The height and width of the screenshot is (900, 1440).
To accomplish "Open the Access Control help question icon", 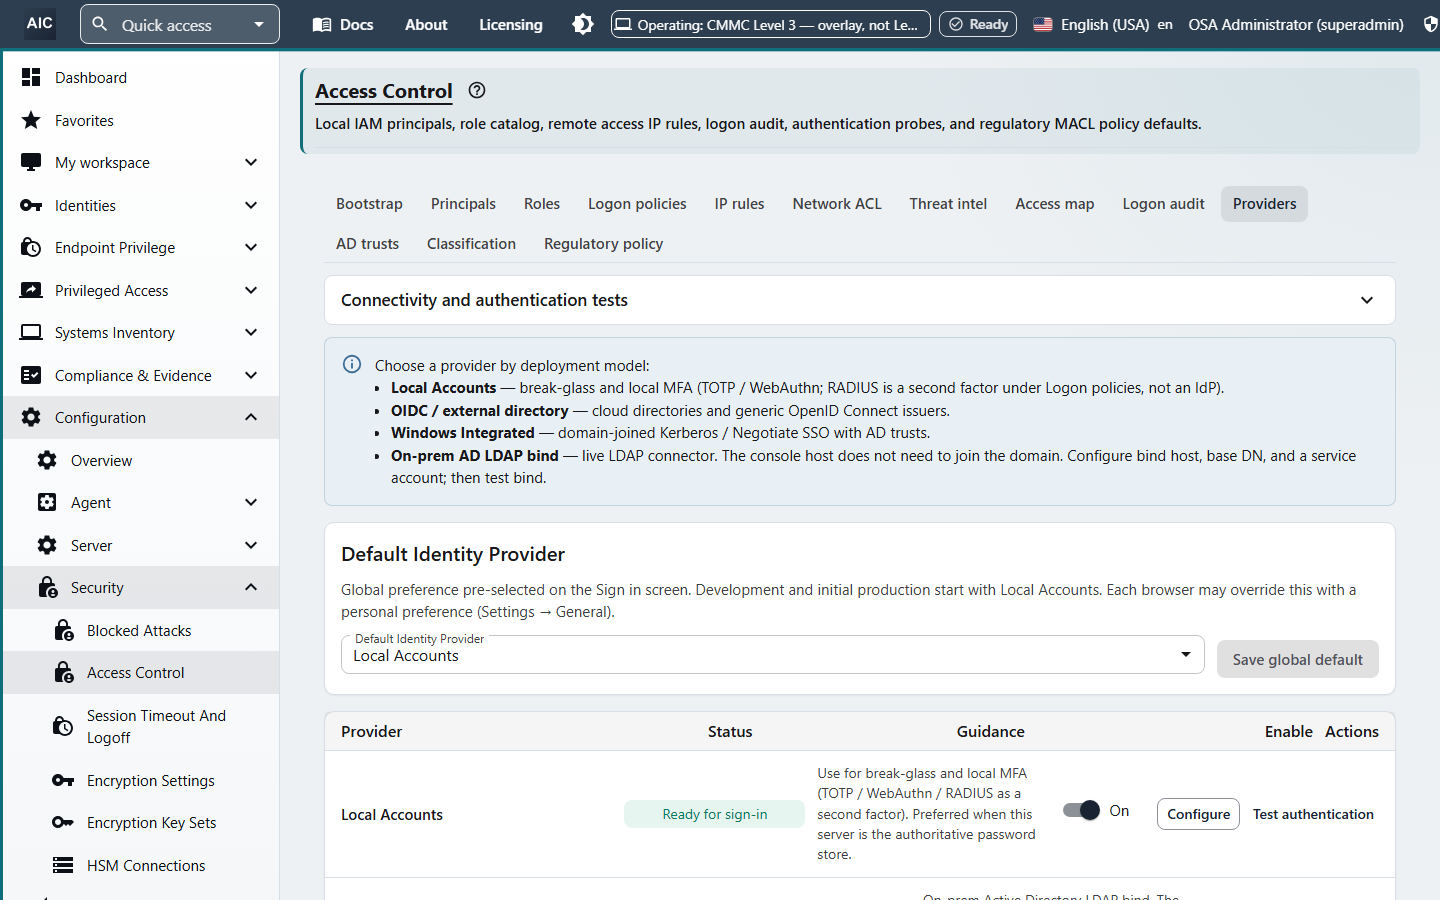I will 477,90.
